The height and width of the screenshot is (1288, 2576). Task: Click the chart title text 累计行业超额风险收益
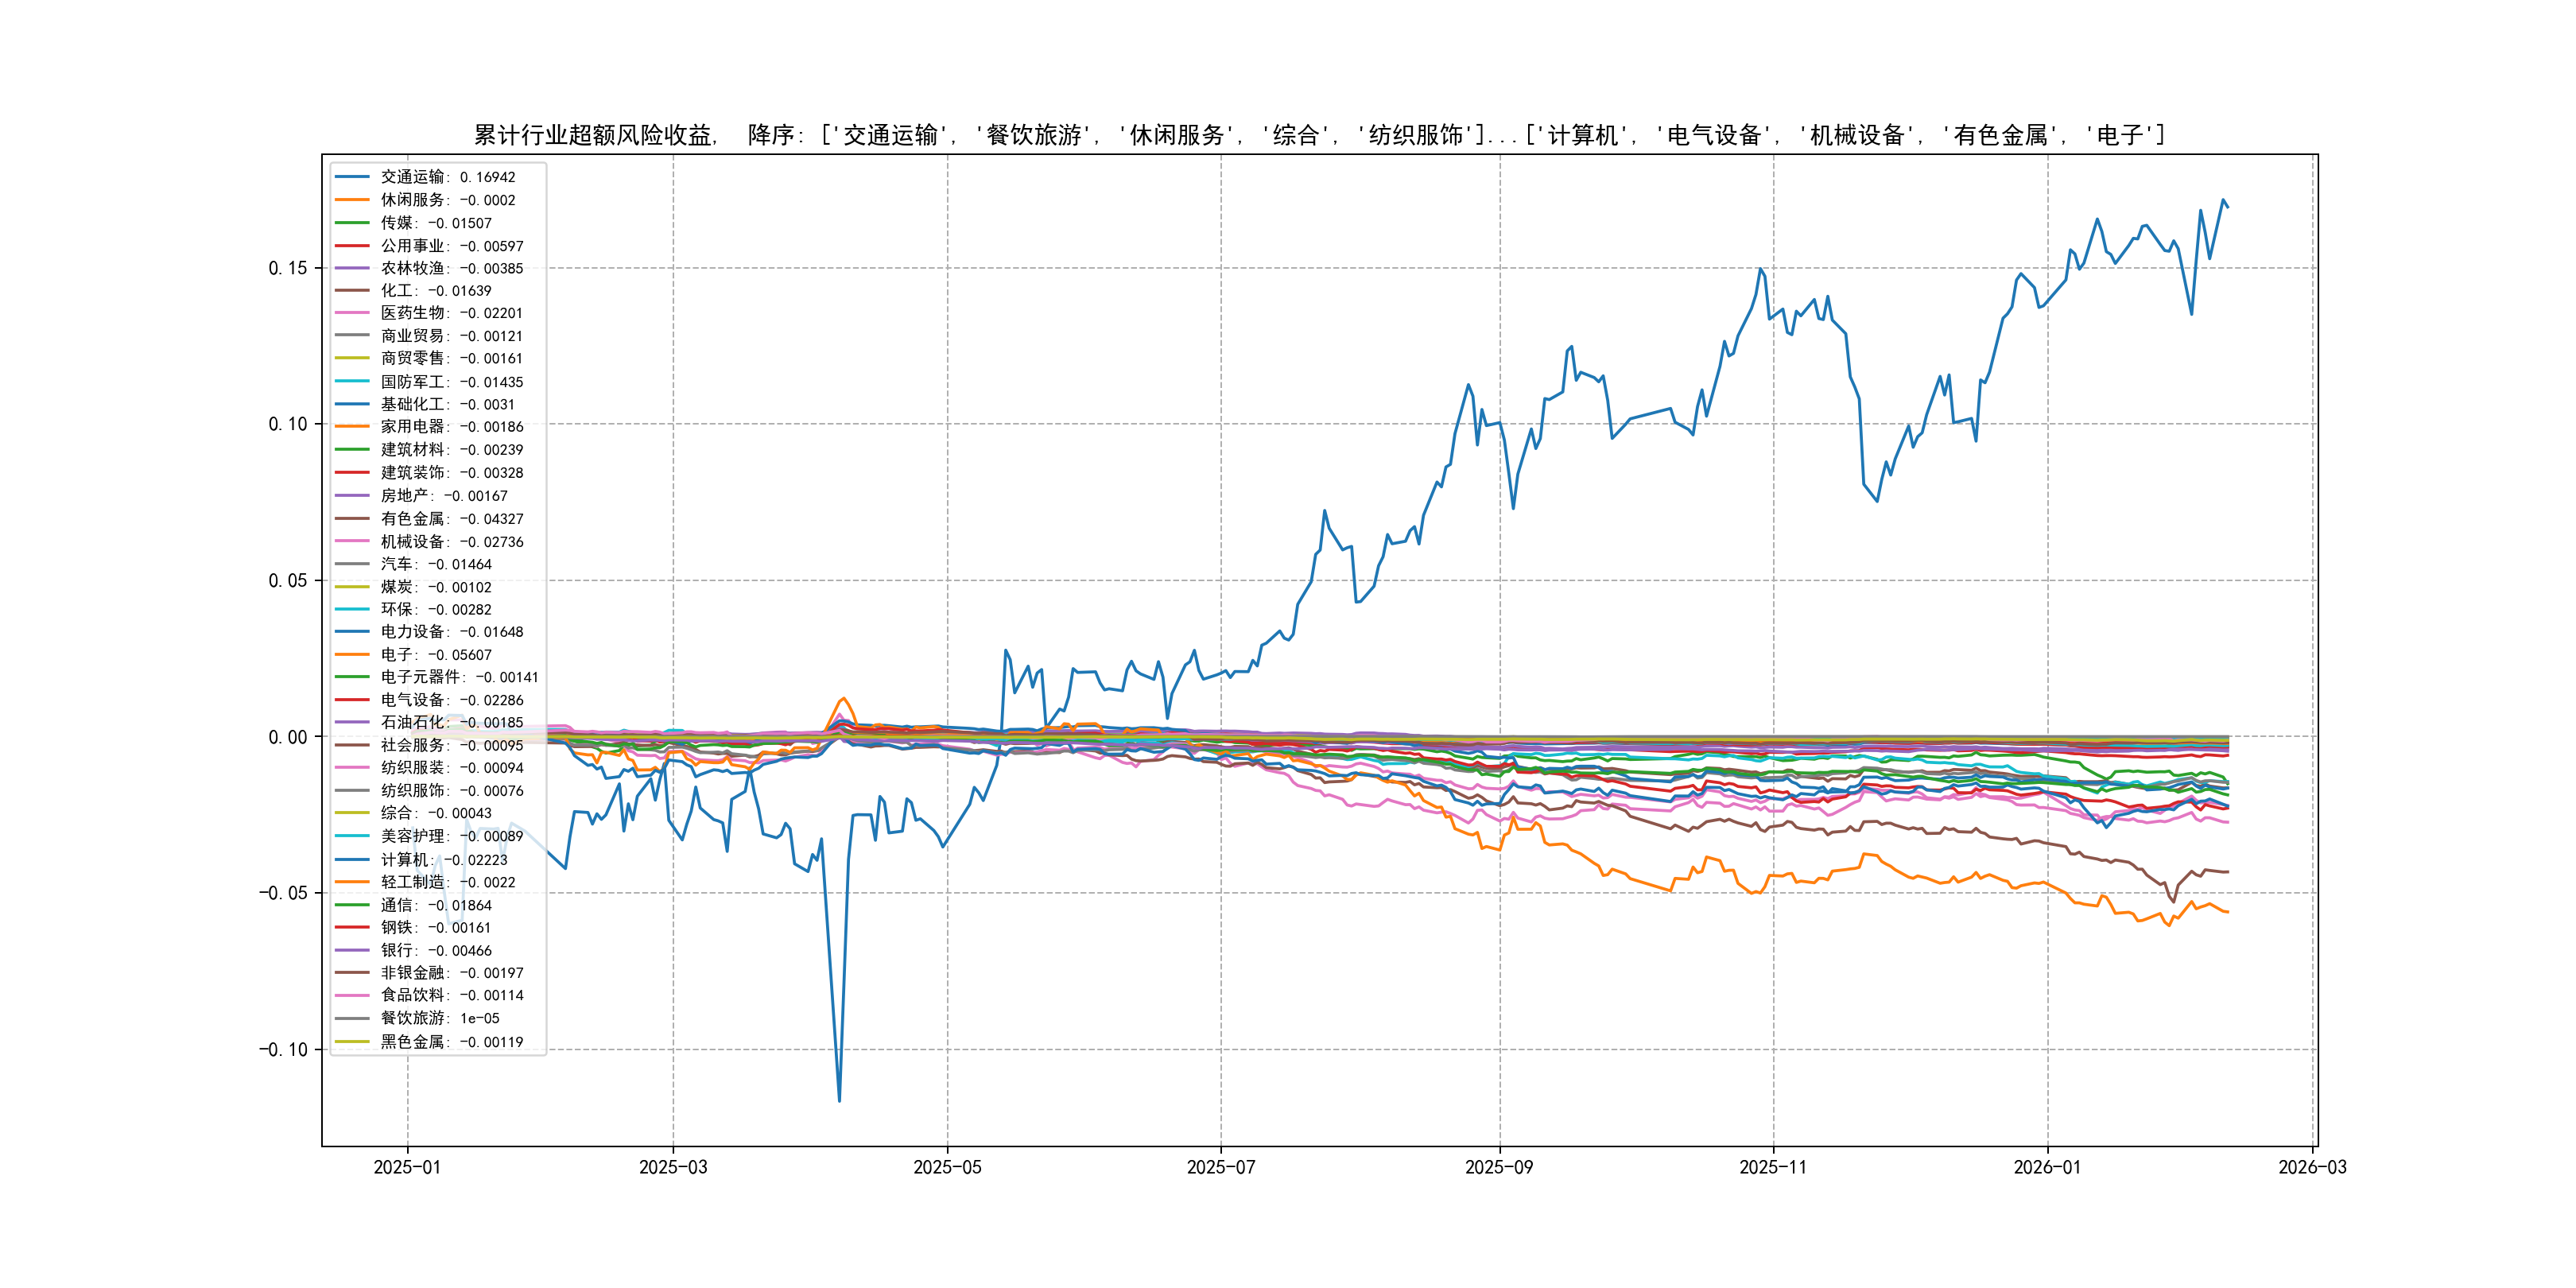point(594,135)
